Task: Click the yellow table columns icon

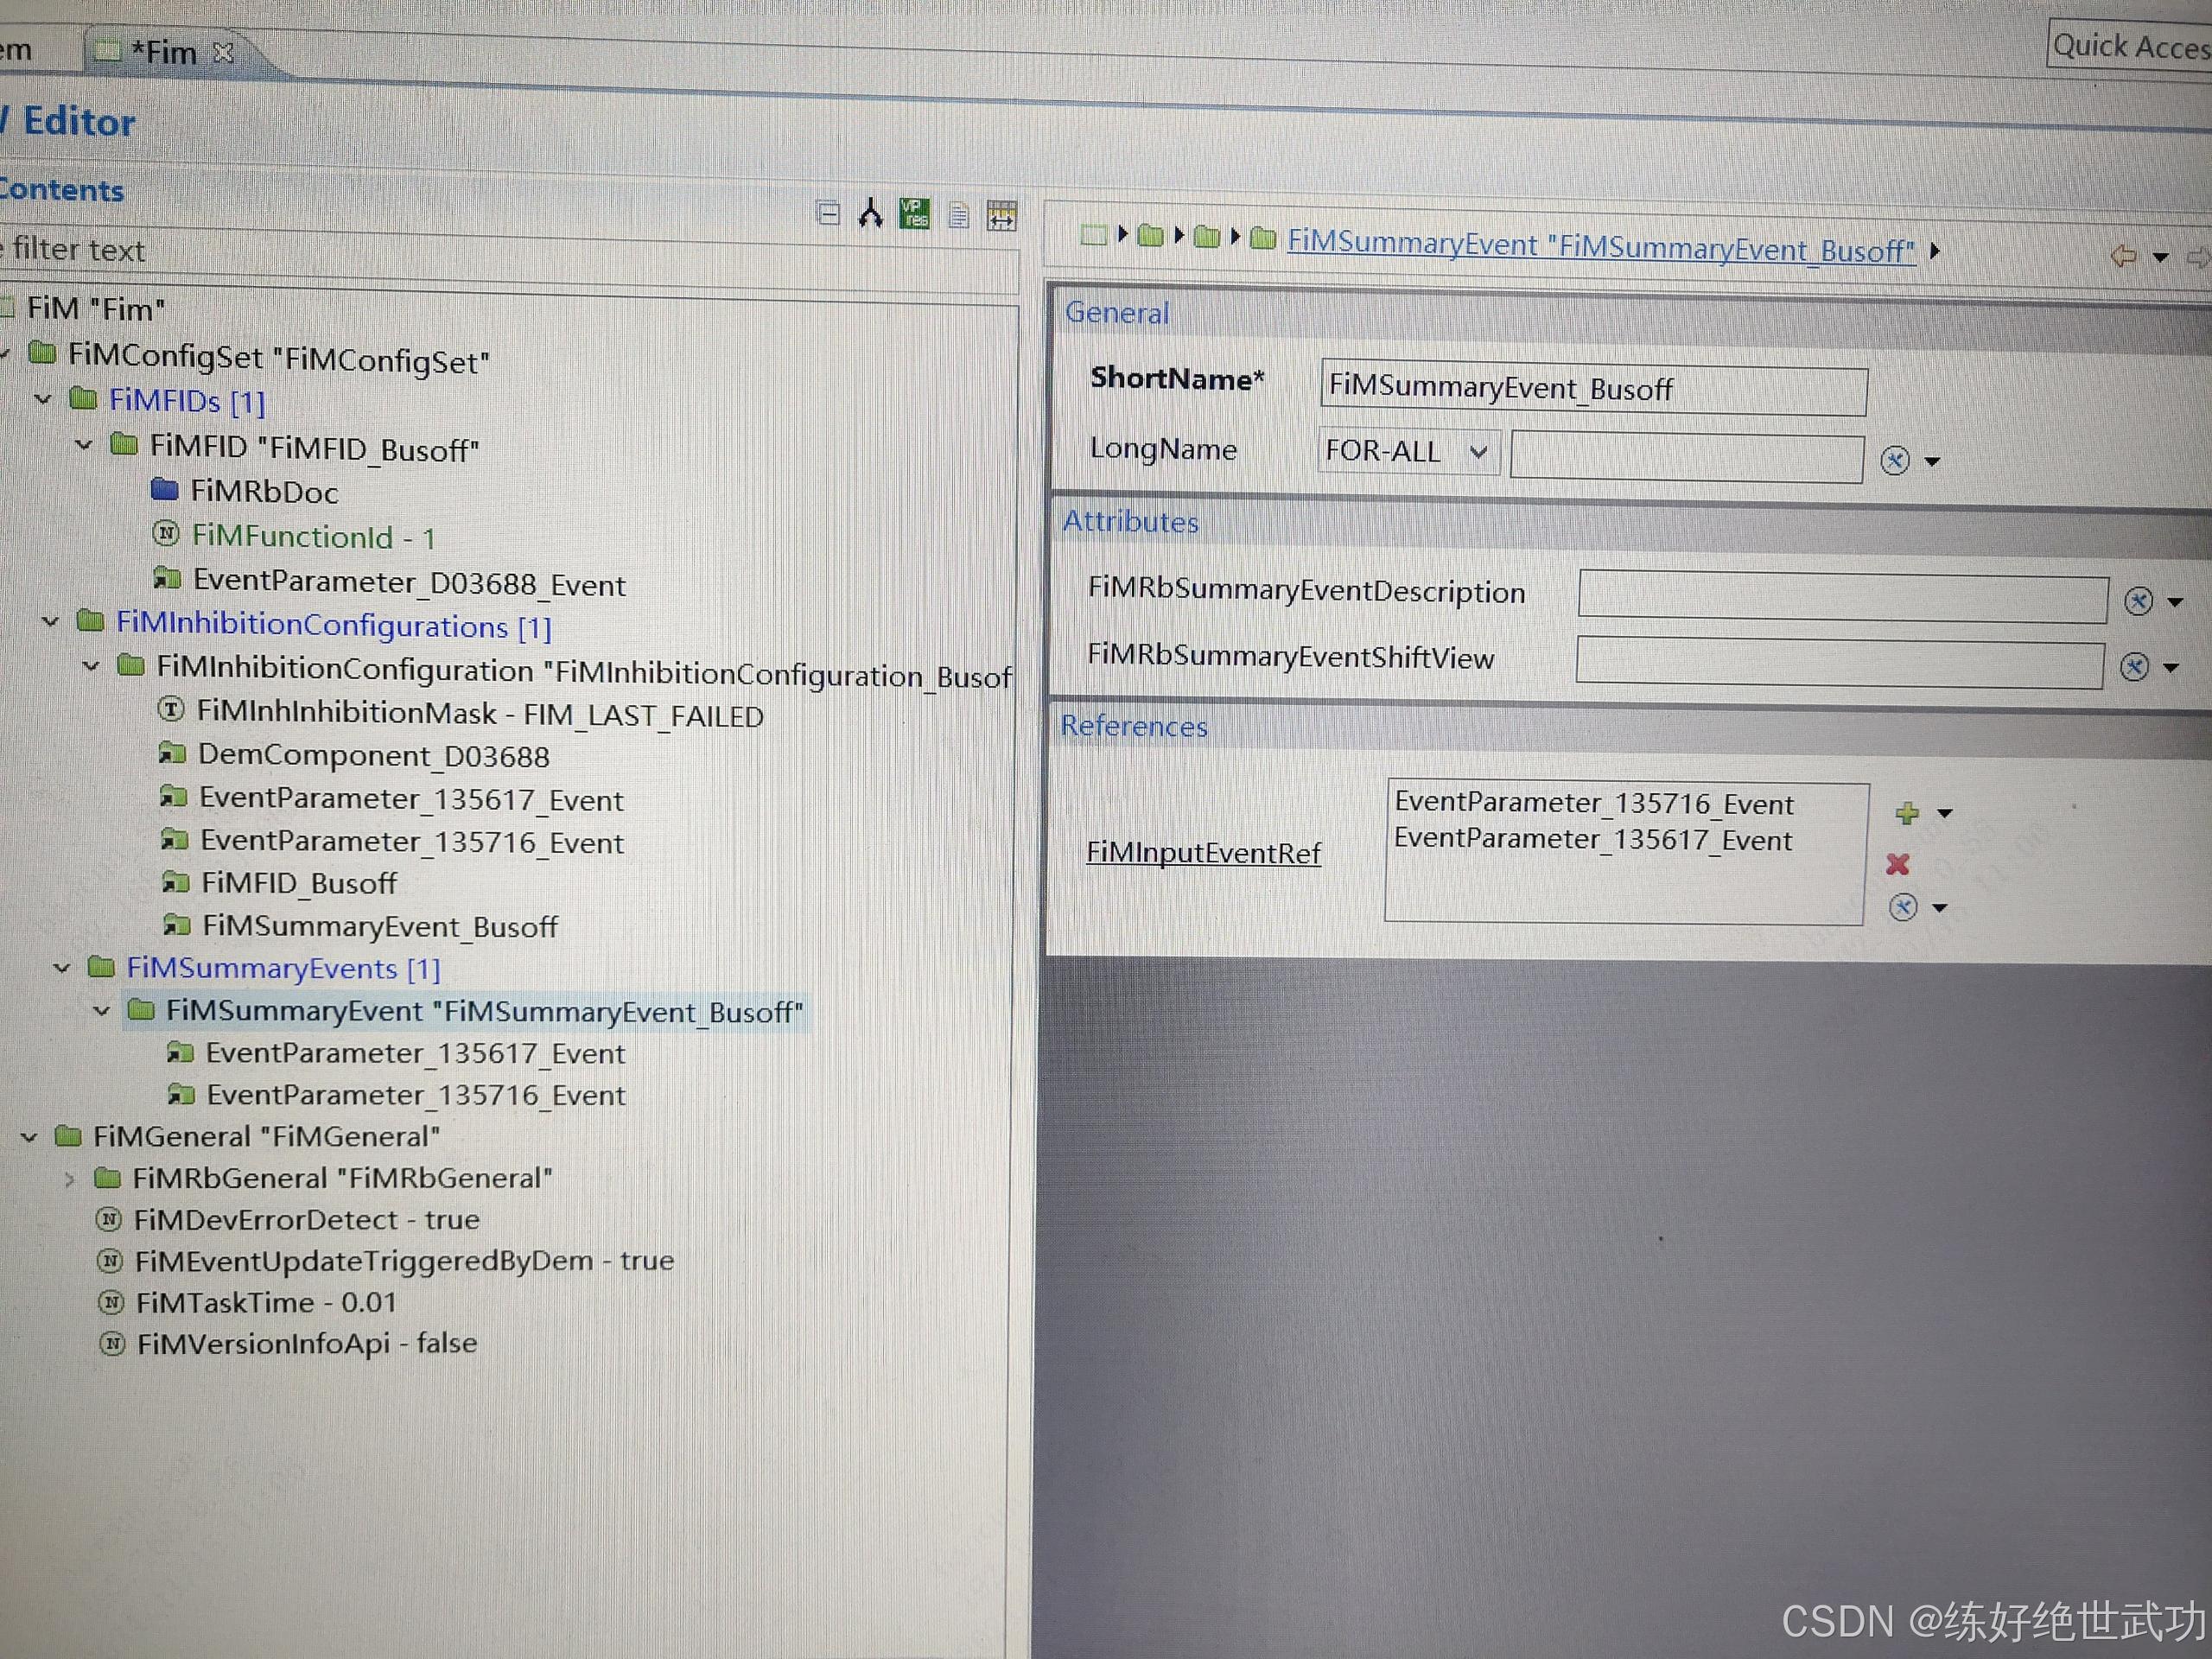Action: [x=1001, y=215]
